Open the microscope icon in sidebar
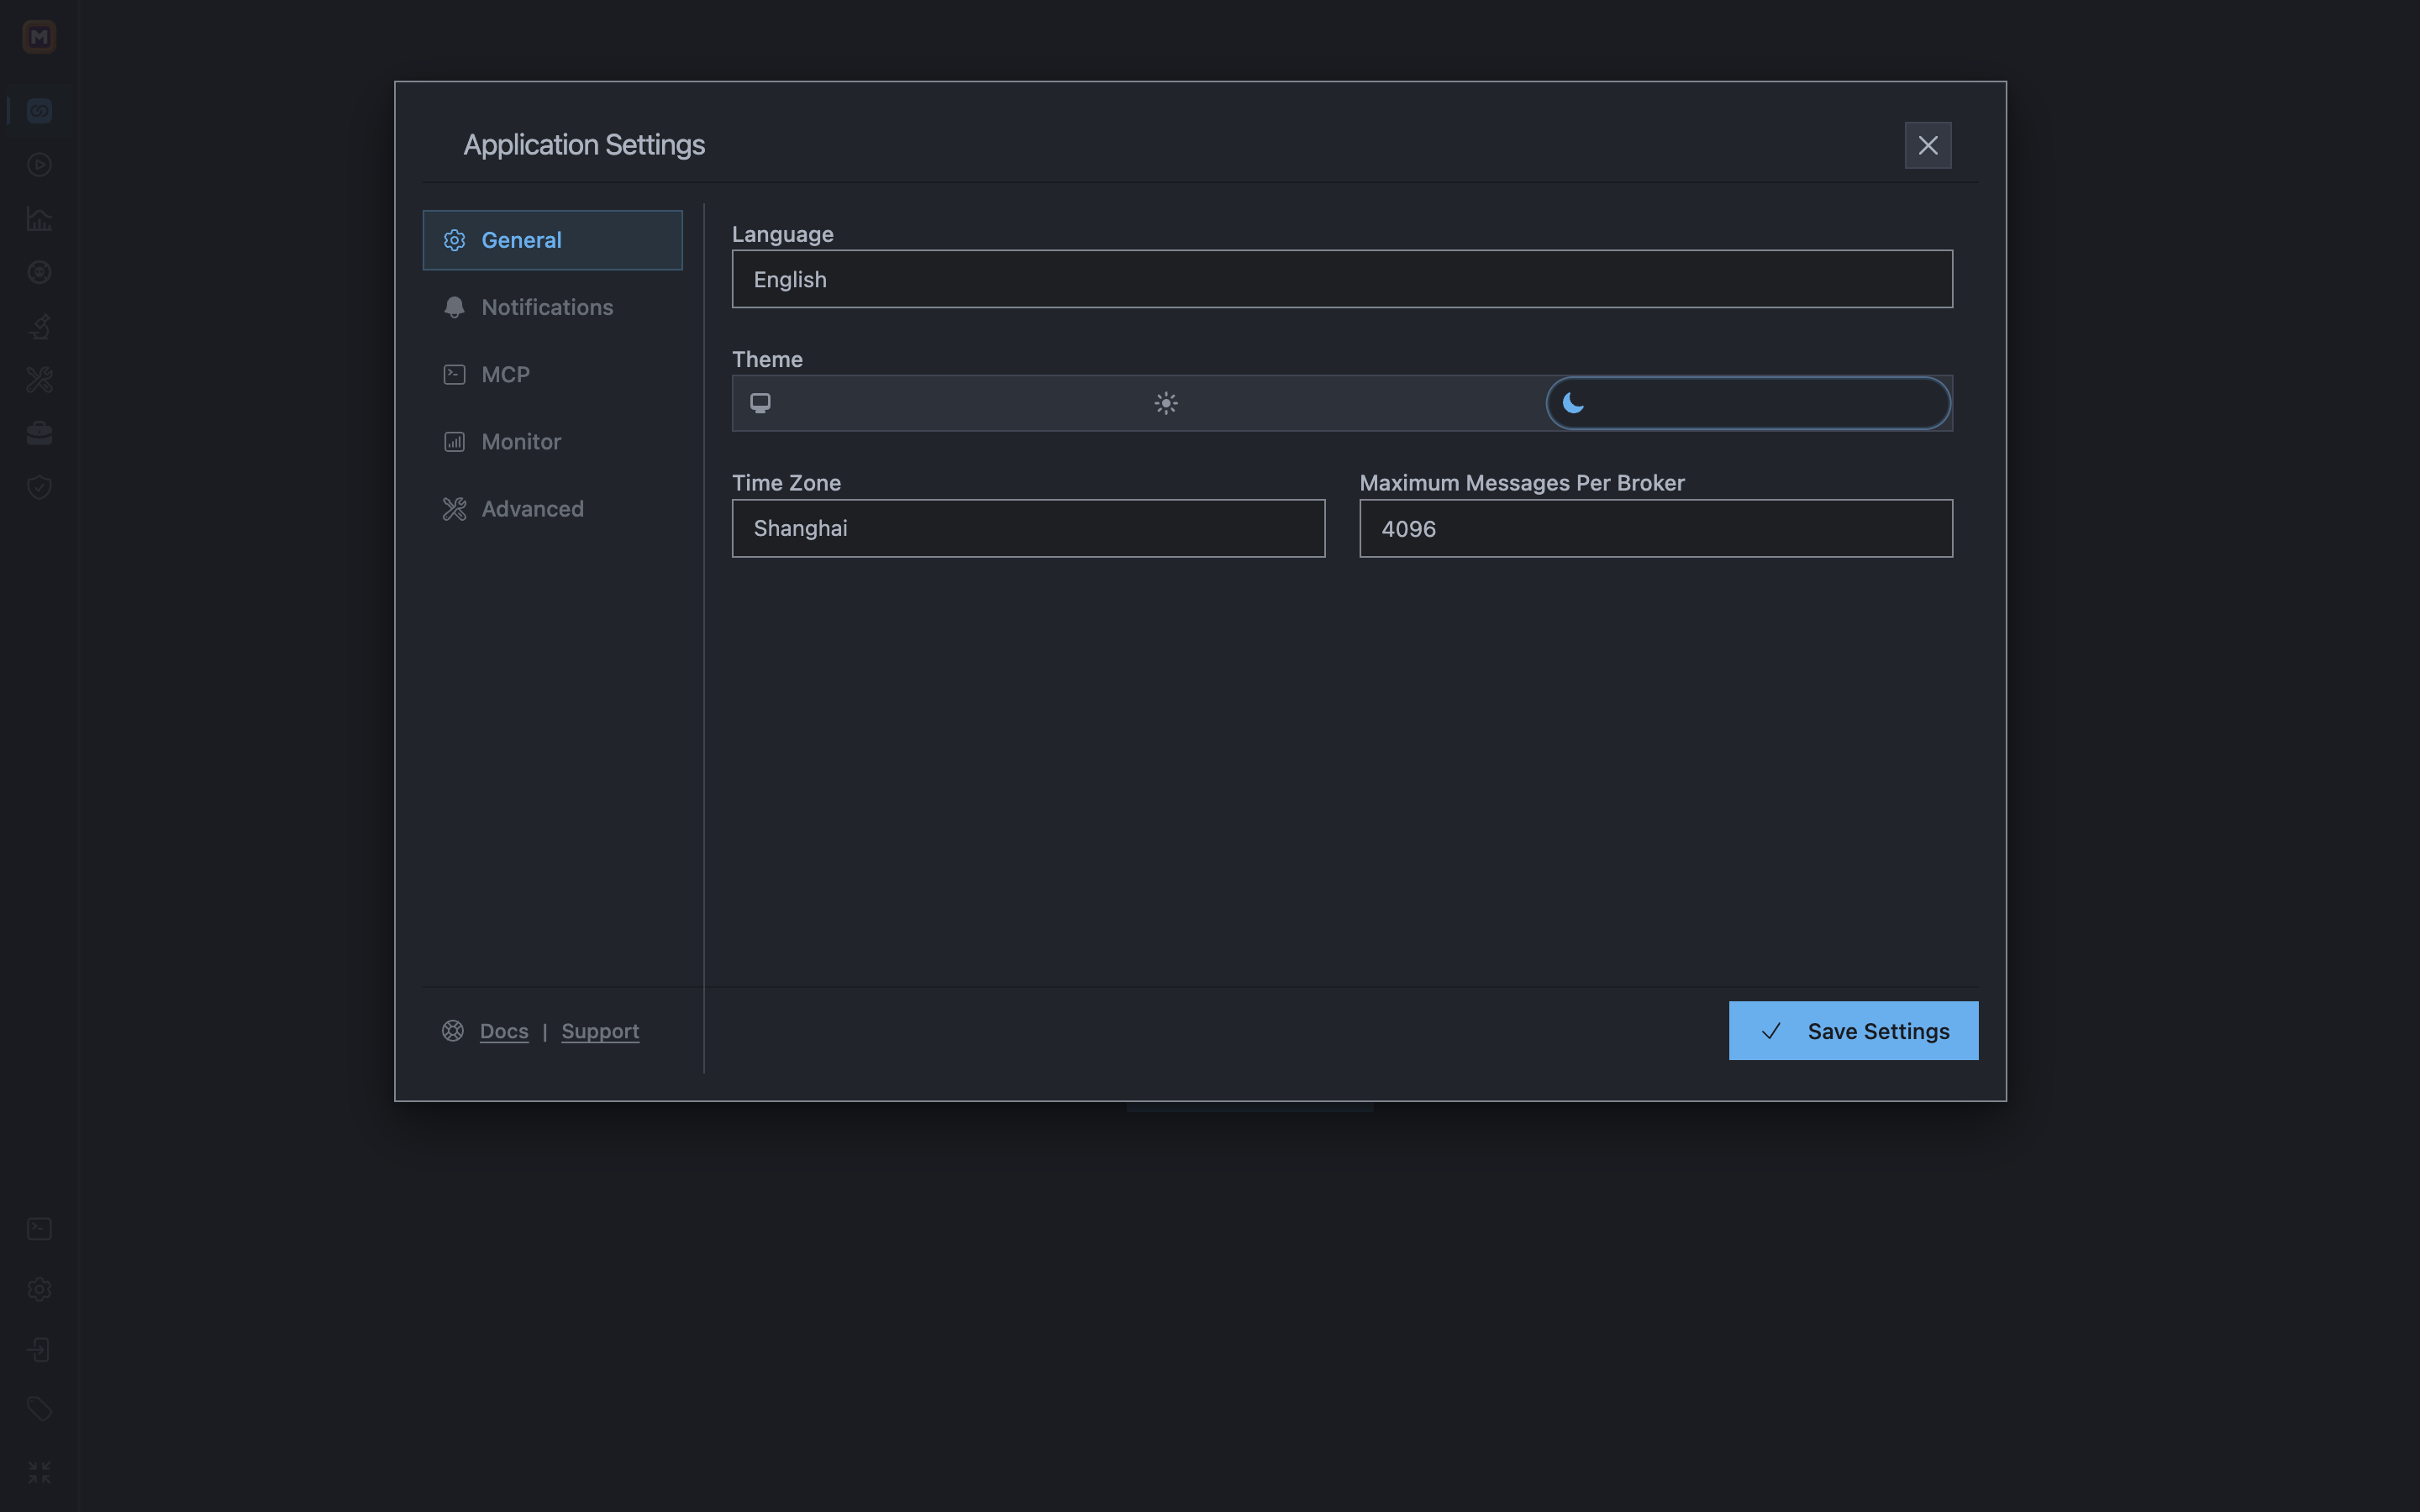2420x1512 pixels. pos(39,326)
